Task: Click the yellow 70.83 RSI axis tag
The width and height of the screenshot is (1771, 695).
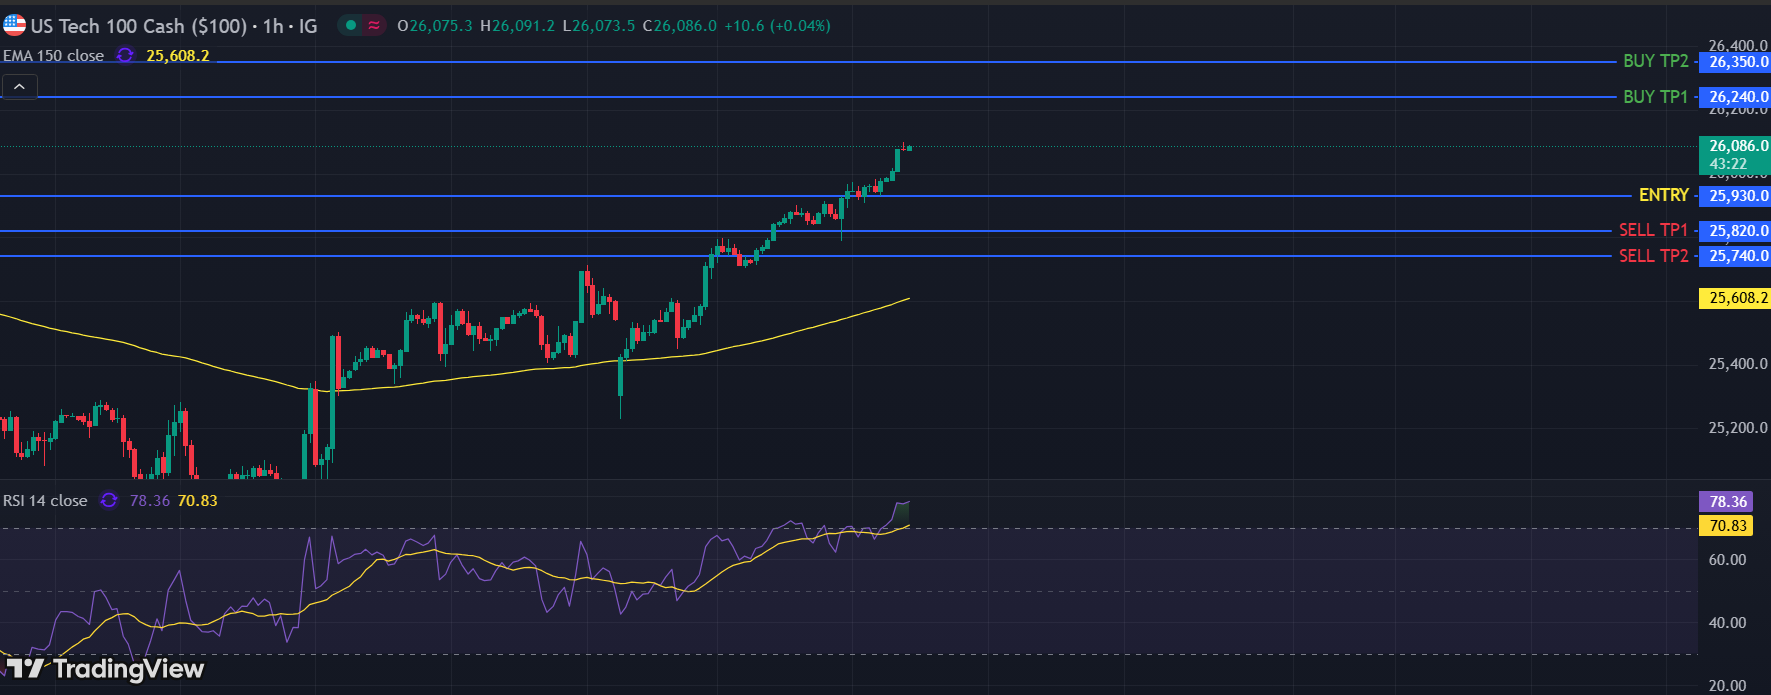Action: [1727, 526]
